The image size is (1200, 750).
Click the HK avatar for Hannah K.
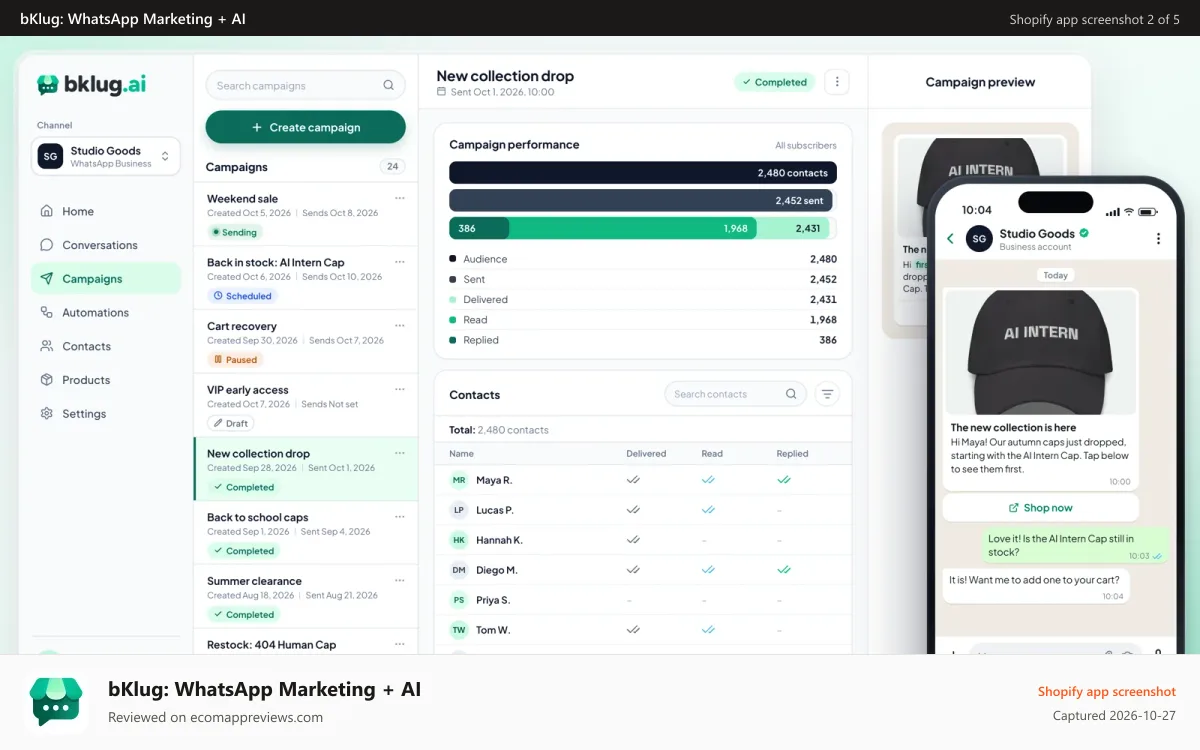coord(459,540)
